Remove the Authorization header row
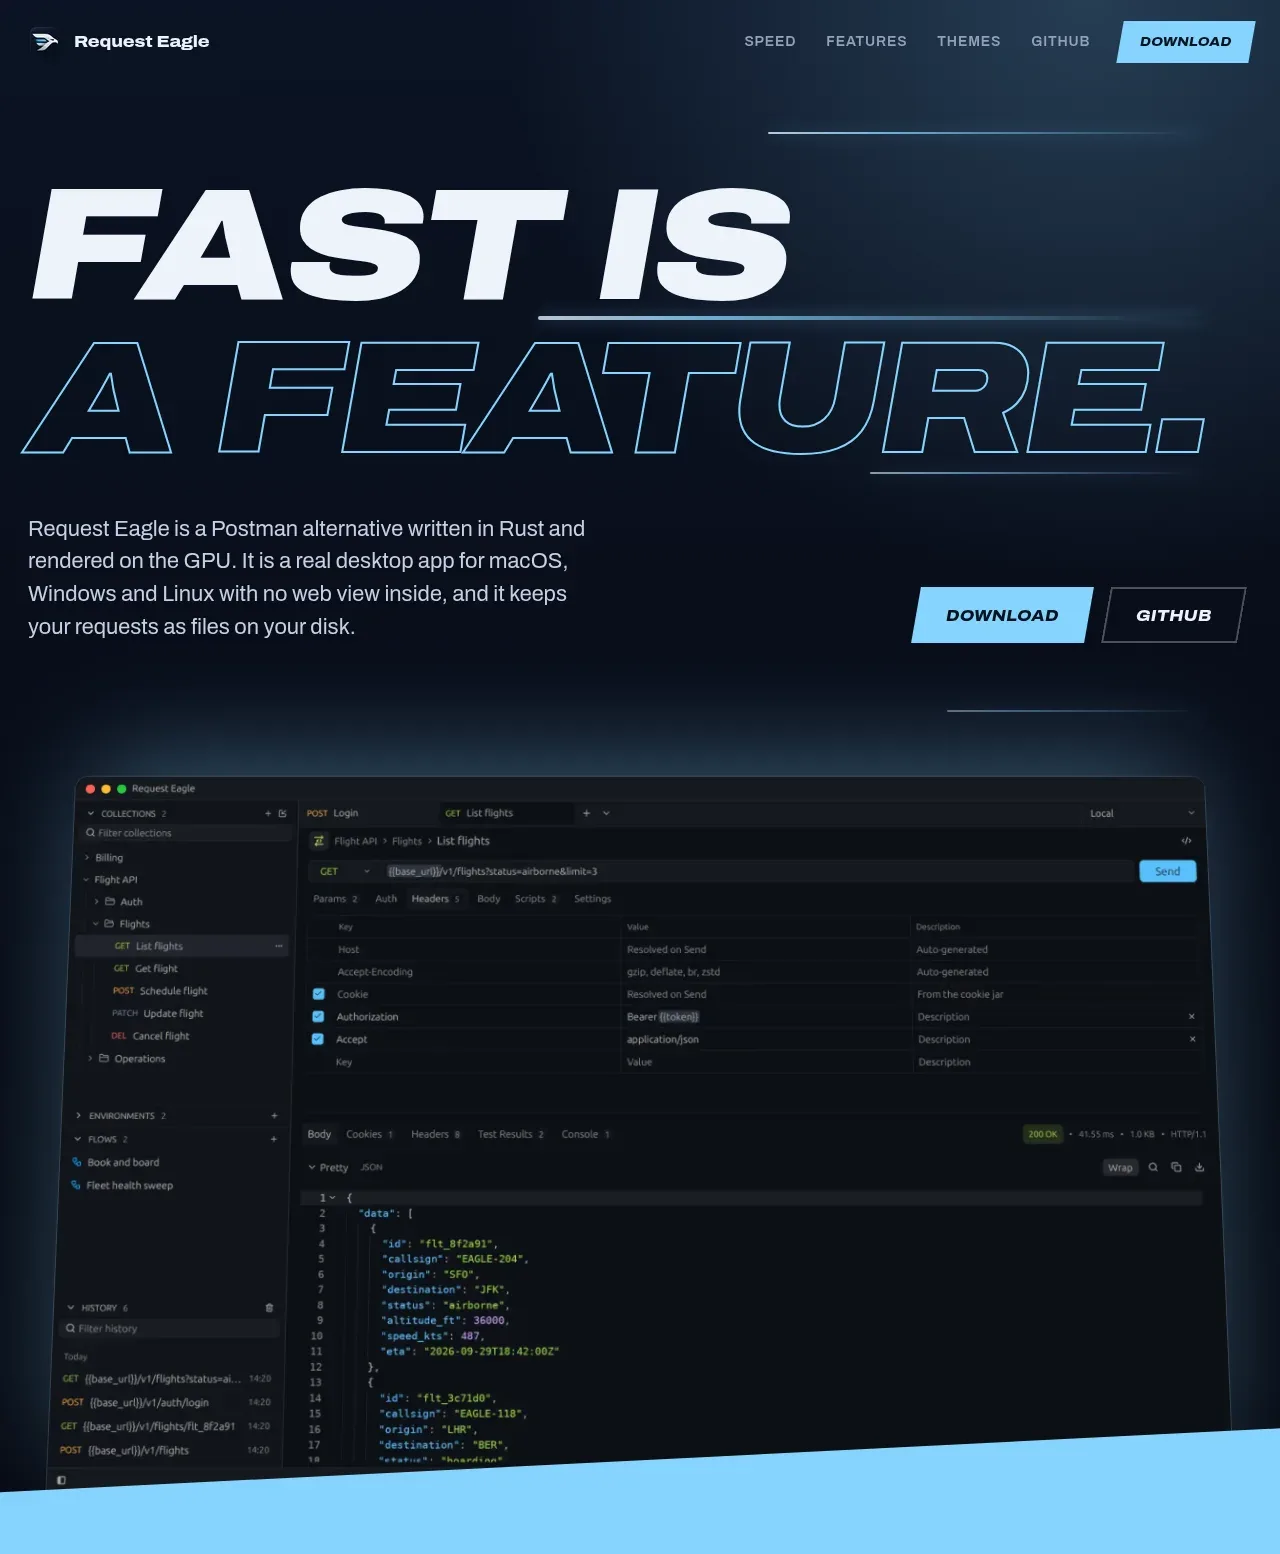 [x=1191, y=1016]
